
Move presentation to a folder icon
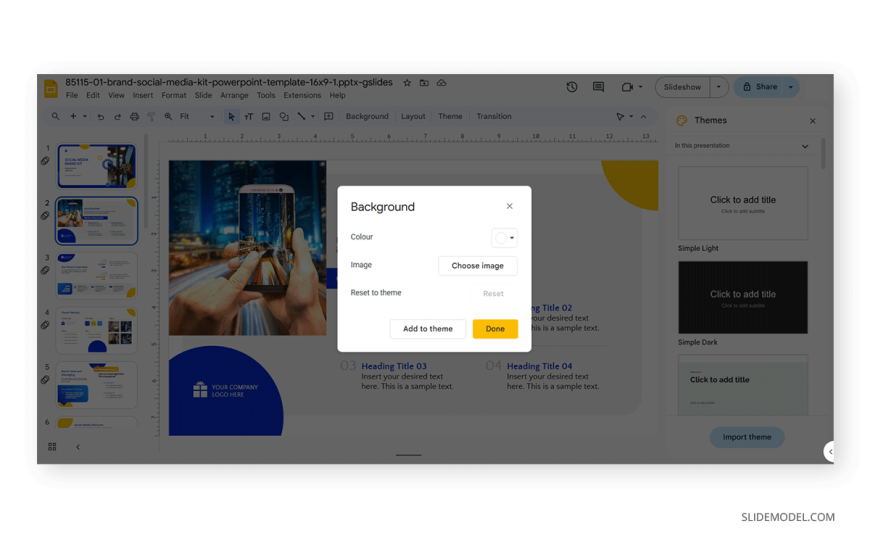click(424, 83)
